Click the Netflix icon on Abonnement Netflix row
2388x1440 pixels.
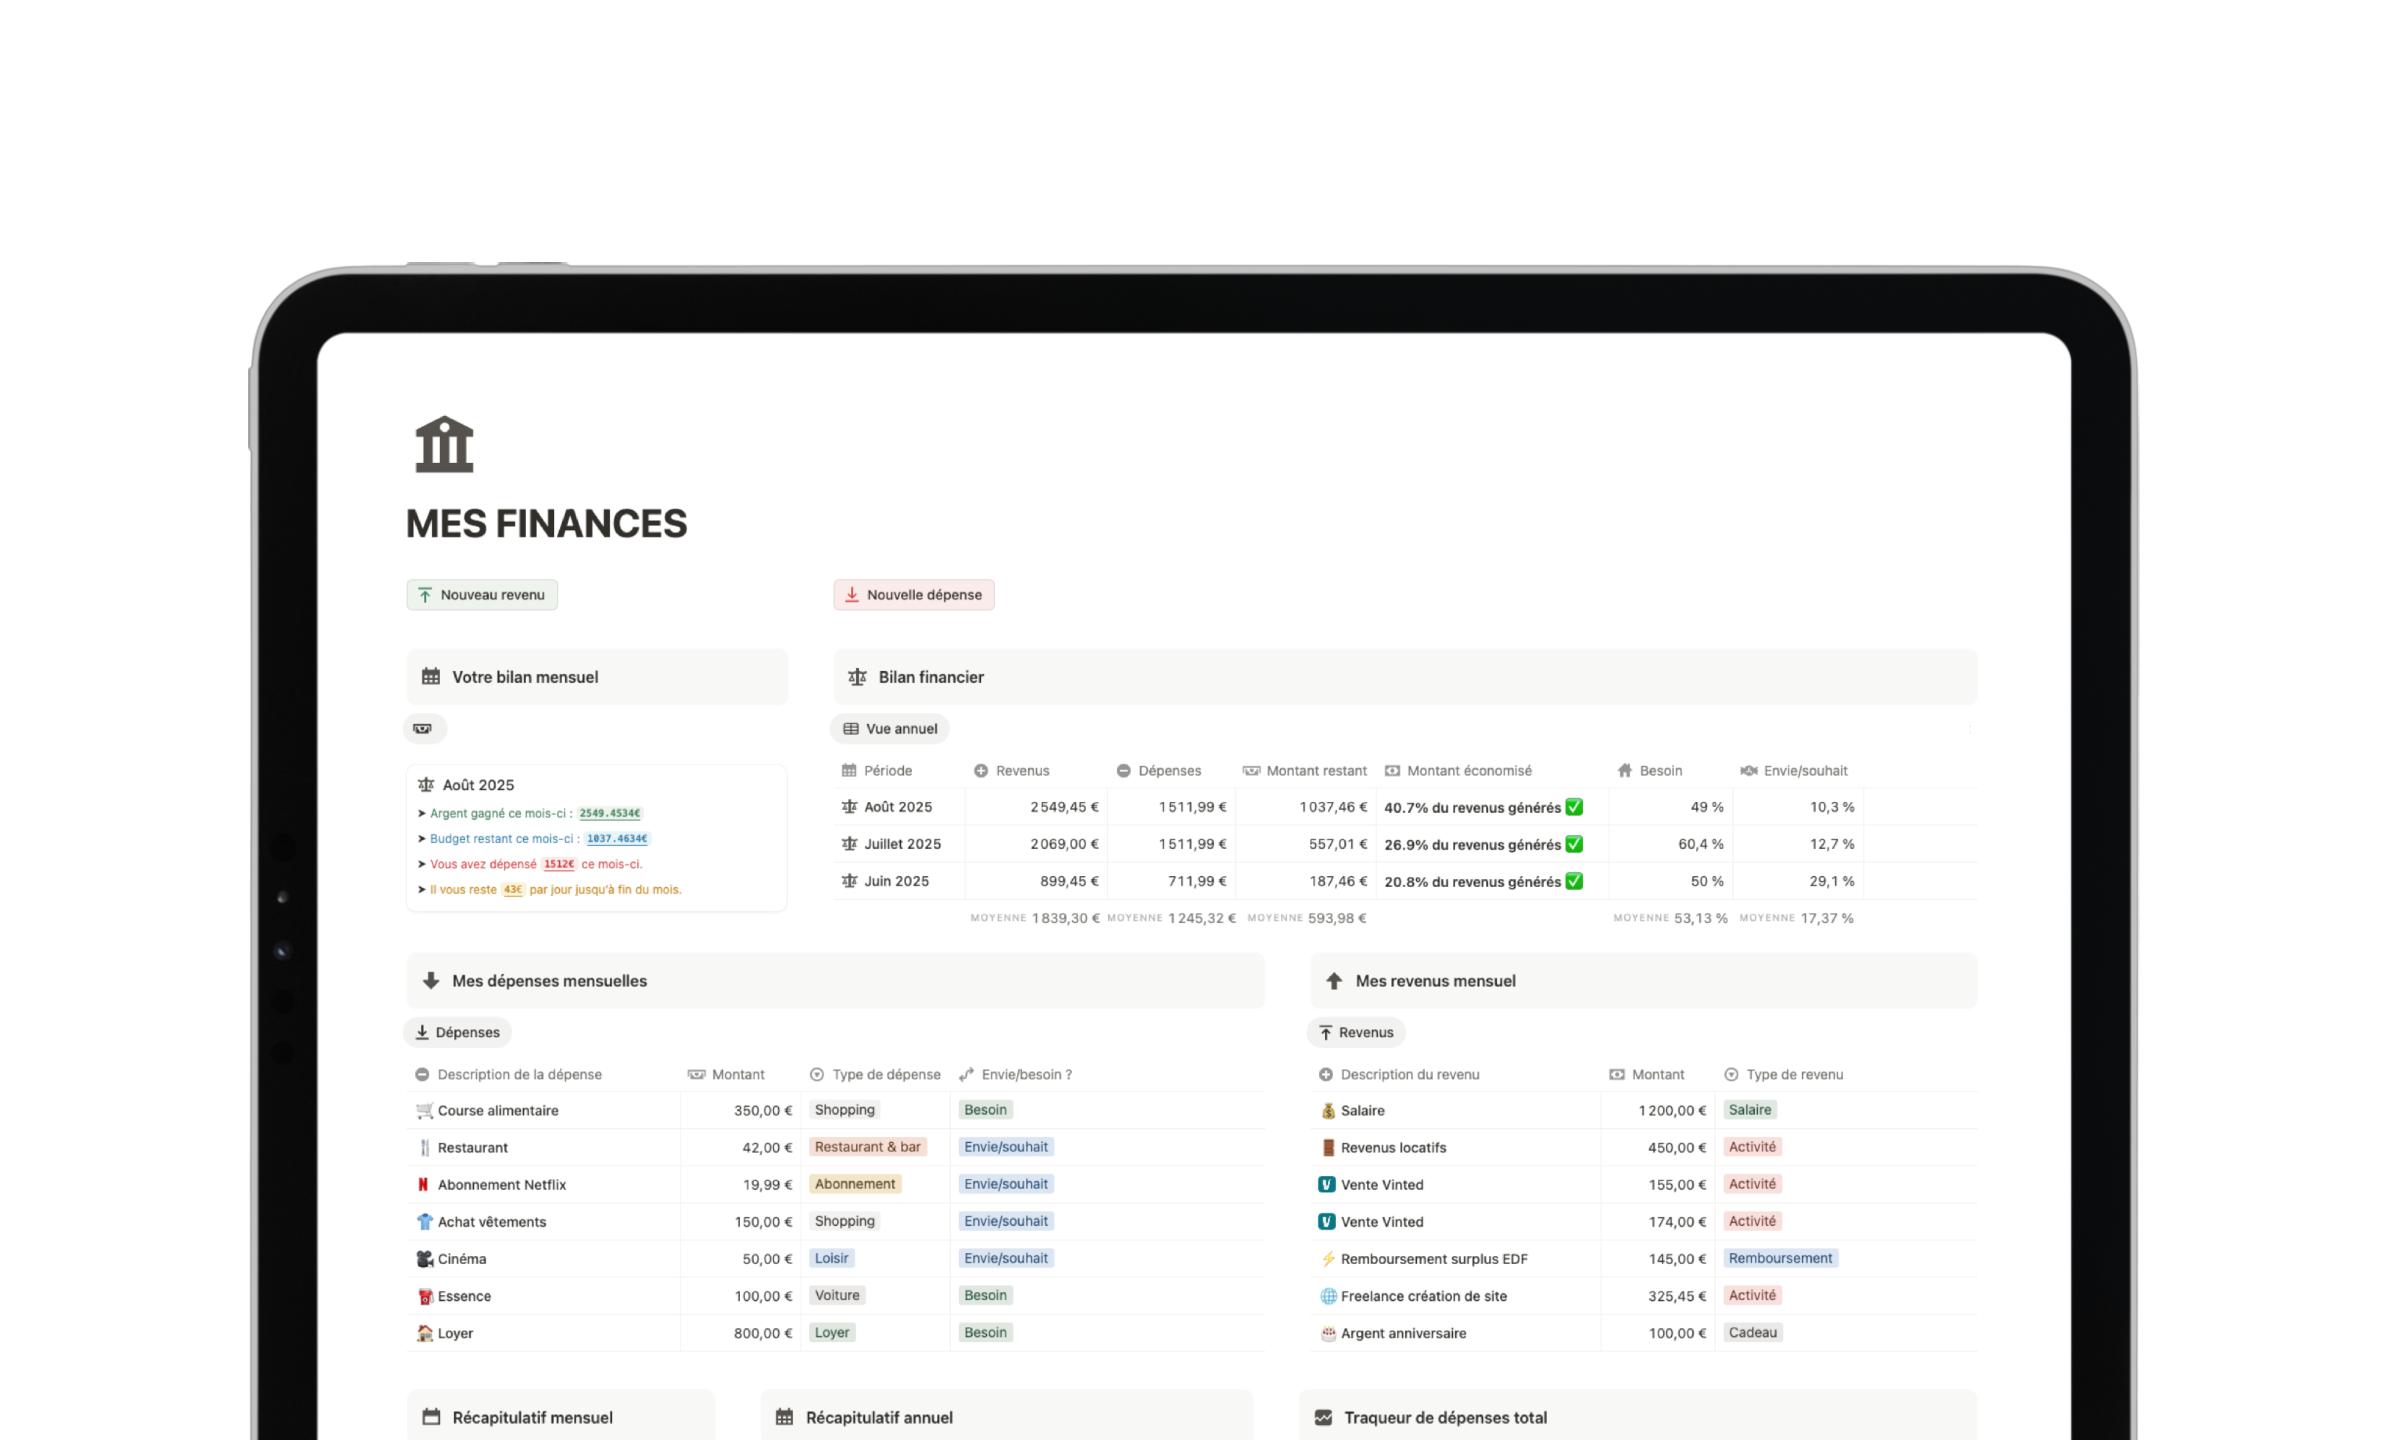pyautogui.click(x=423, y=1184)
